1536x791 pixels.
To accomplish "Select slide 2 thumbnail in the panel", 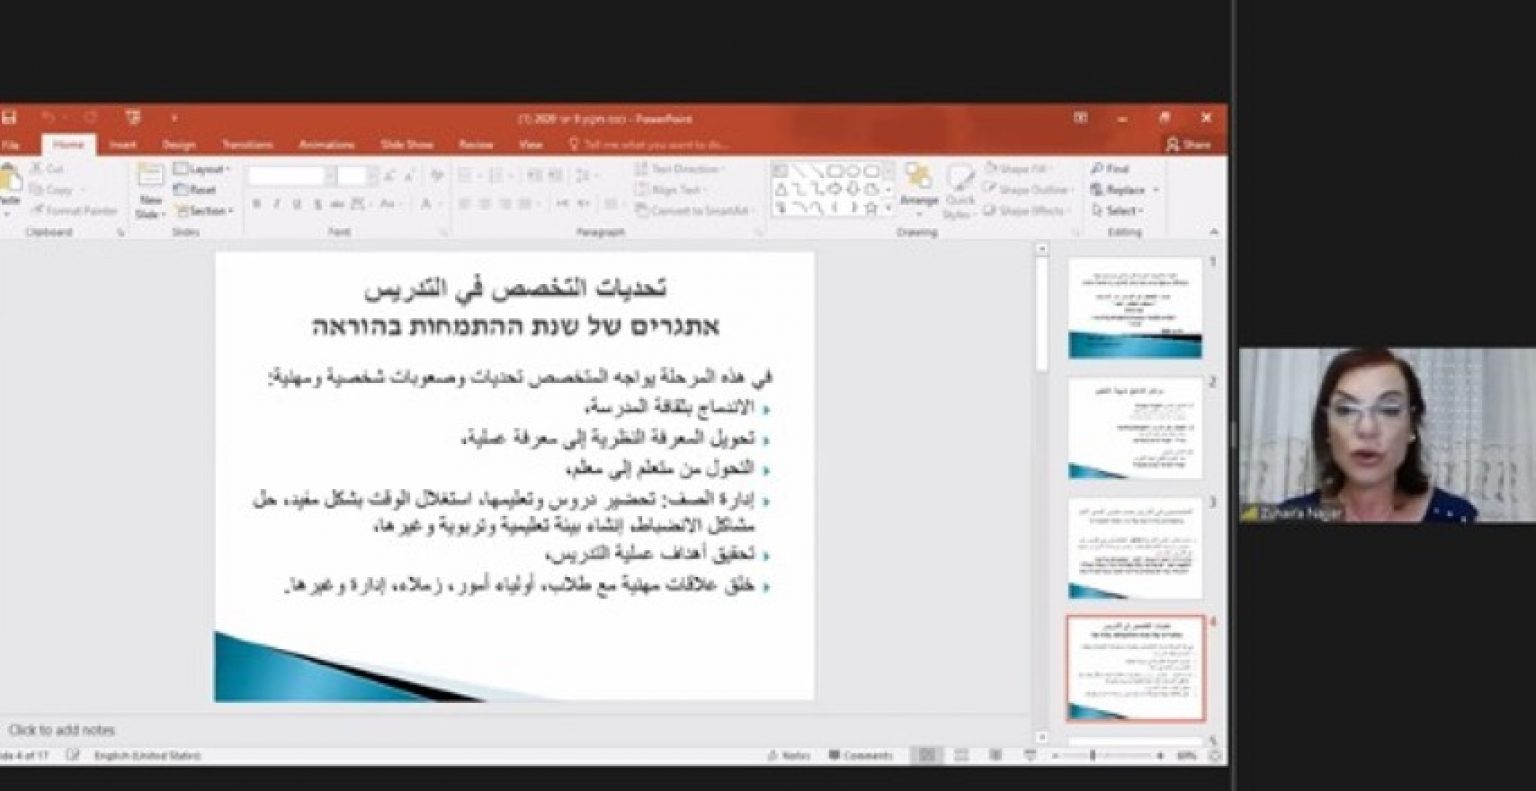I will (x=1134, y=428).
